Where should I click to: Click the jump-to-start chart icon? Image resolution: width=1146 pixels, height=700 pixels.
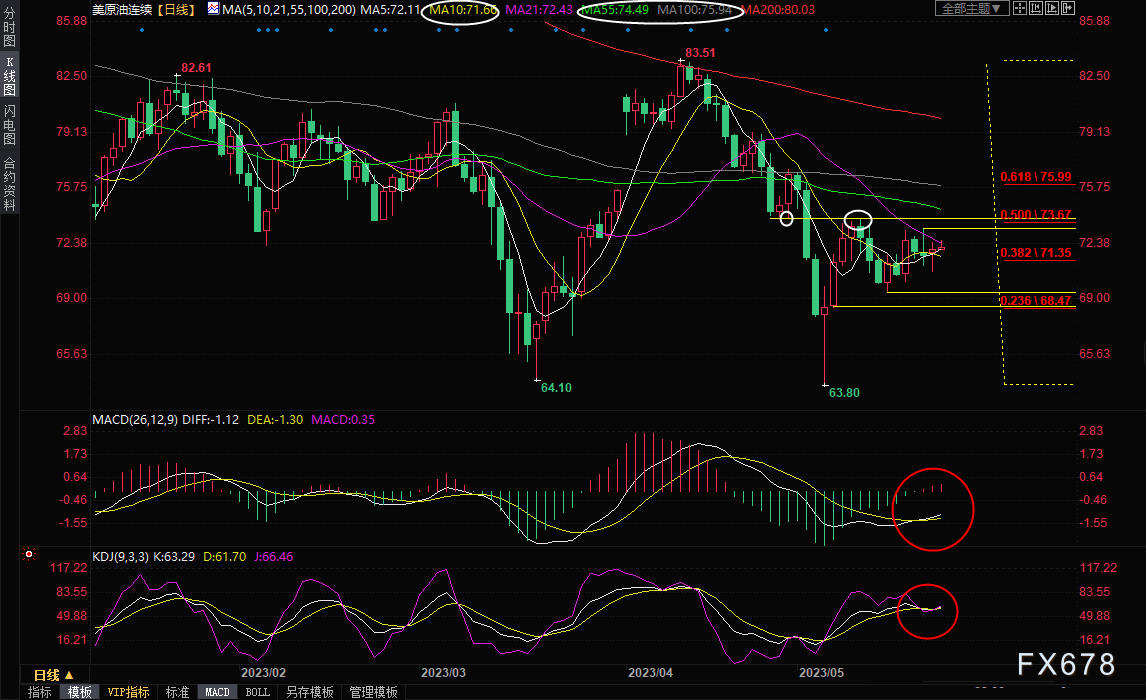coord(1036,9)
